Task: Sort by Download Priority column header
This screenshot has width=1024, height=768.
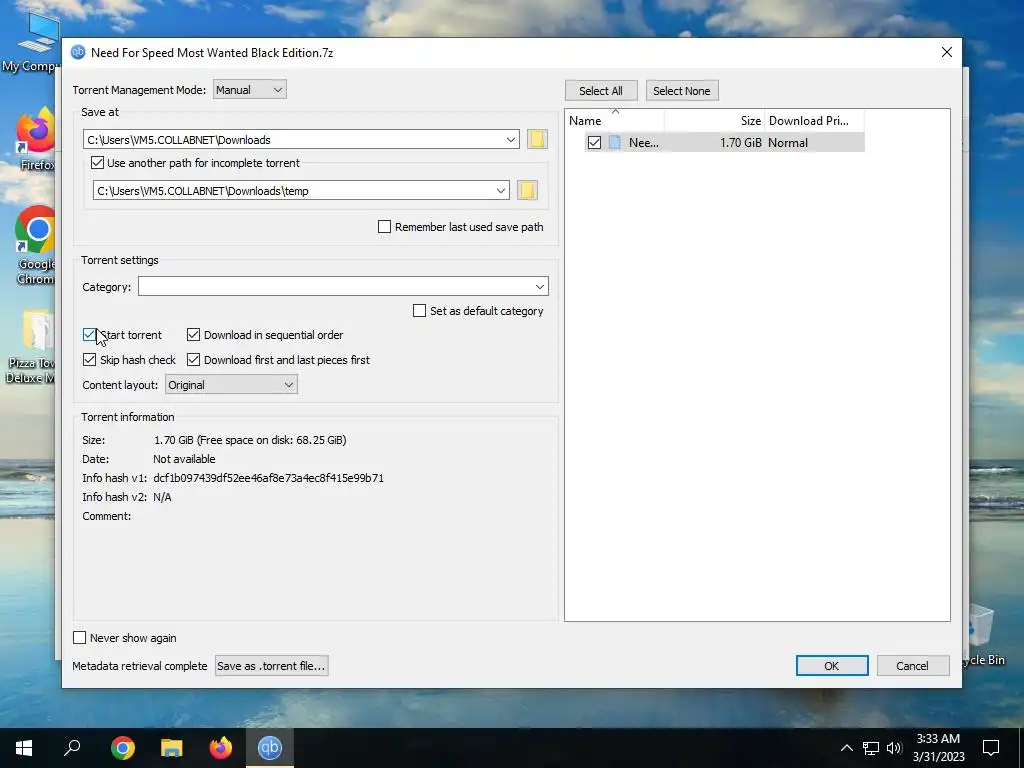Action: click(x=814, y=121)
